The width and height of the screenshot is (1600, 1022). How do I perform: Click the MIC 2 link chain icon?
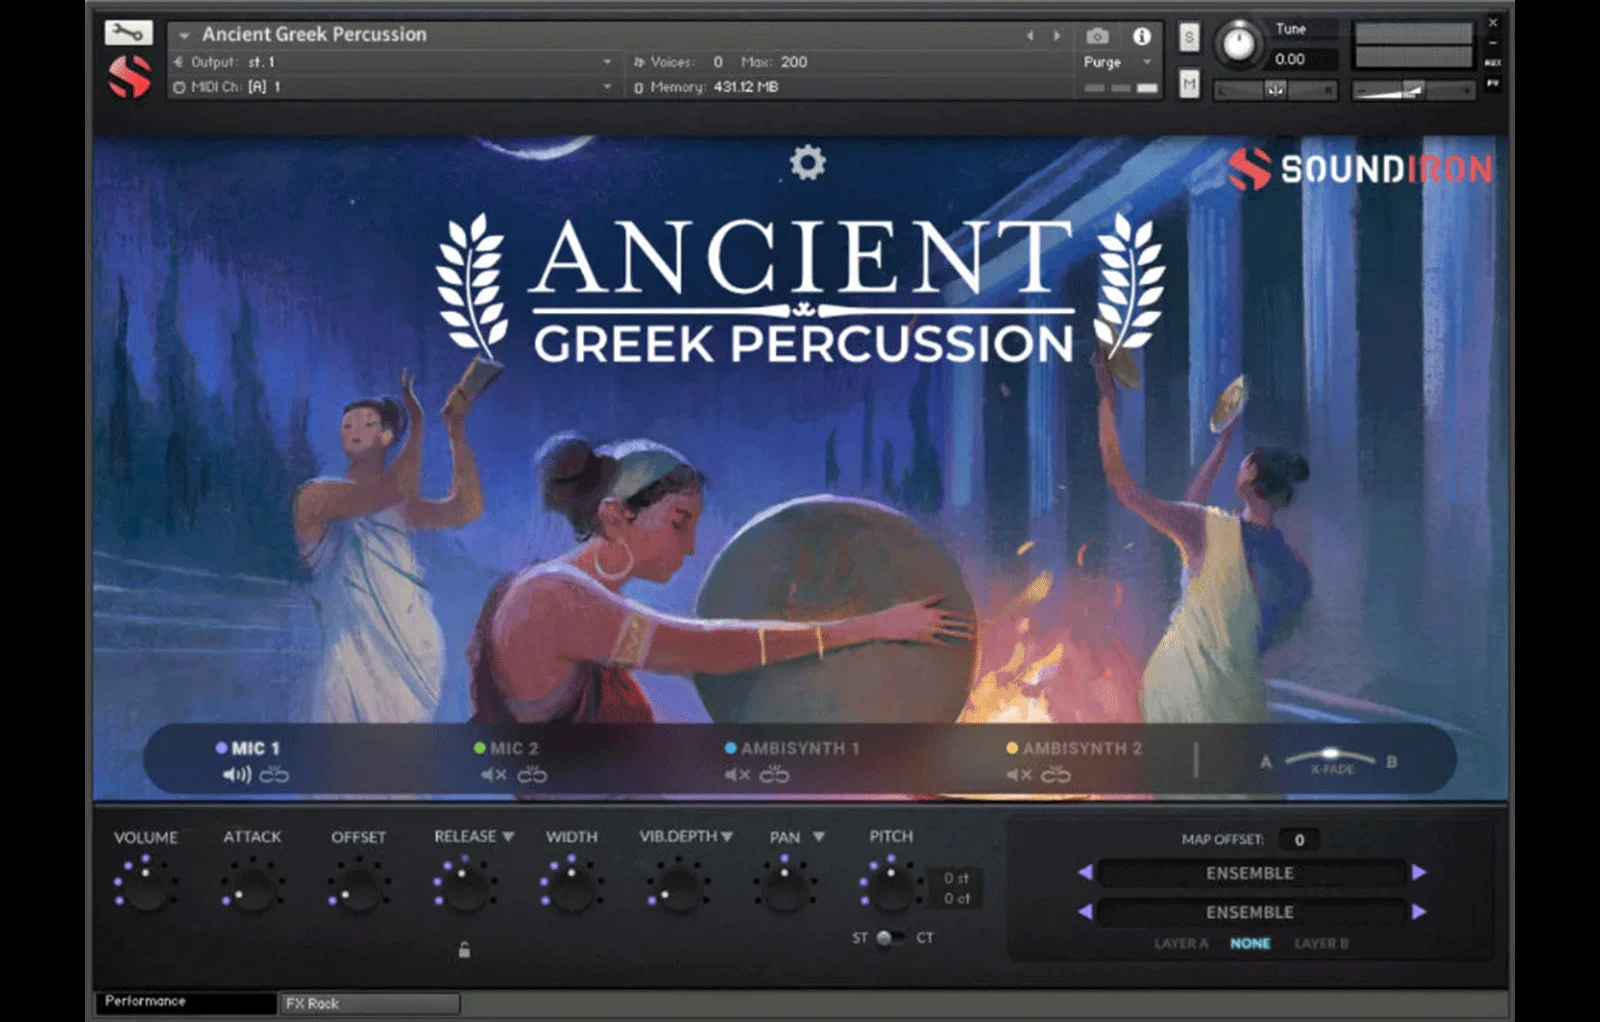[532, 775]
